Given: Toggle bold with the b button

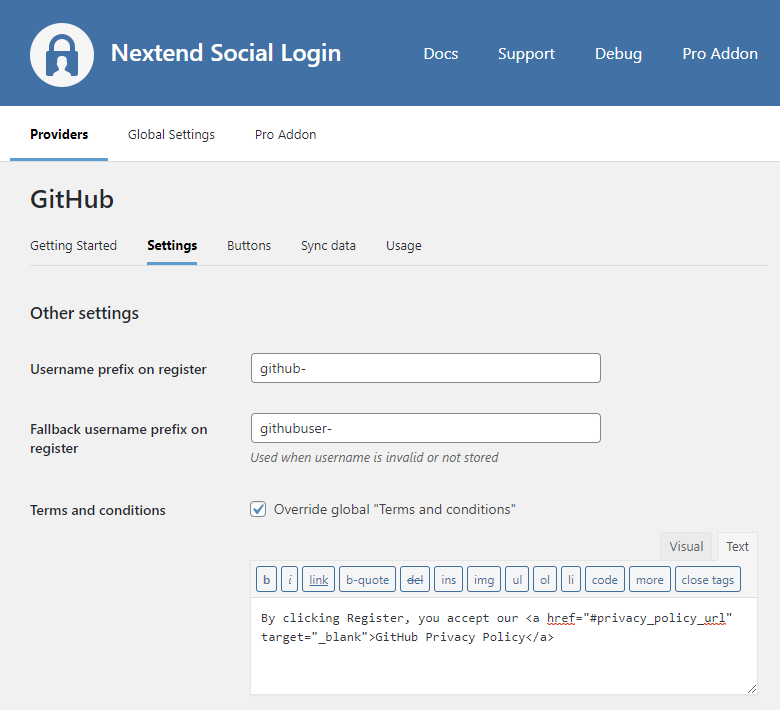Looking at the screenshot, I should pyautogui.click(x=266, y=579).
